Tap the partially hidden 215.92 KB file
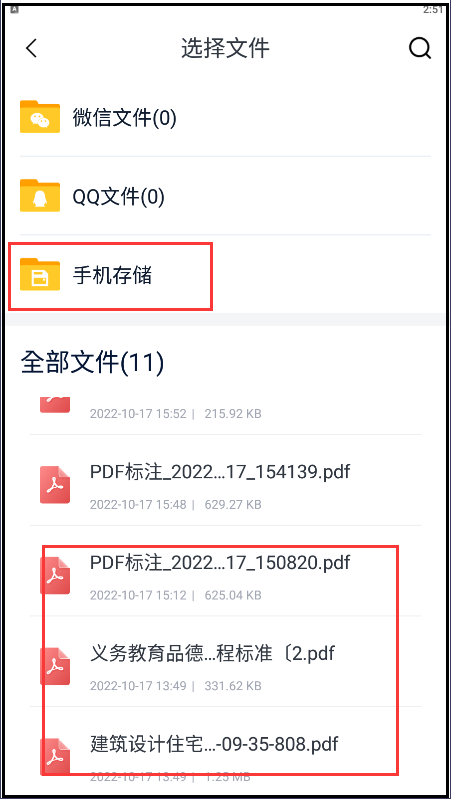The height and width of the screenshot is (799, 451). [225, 408]
